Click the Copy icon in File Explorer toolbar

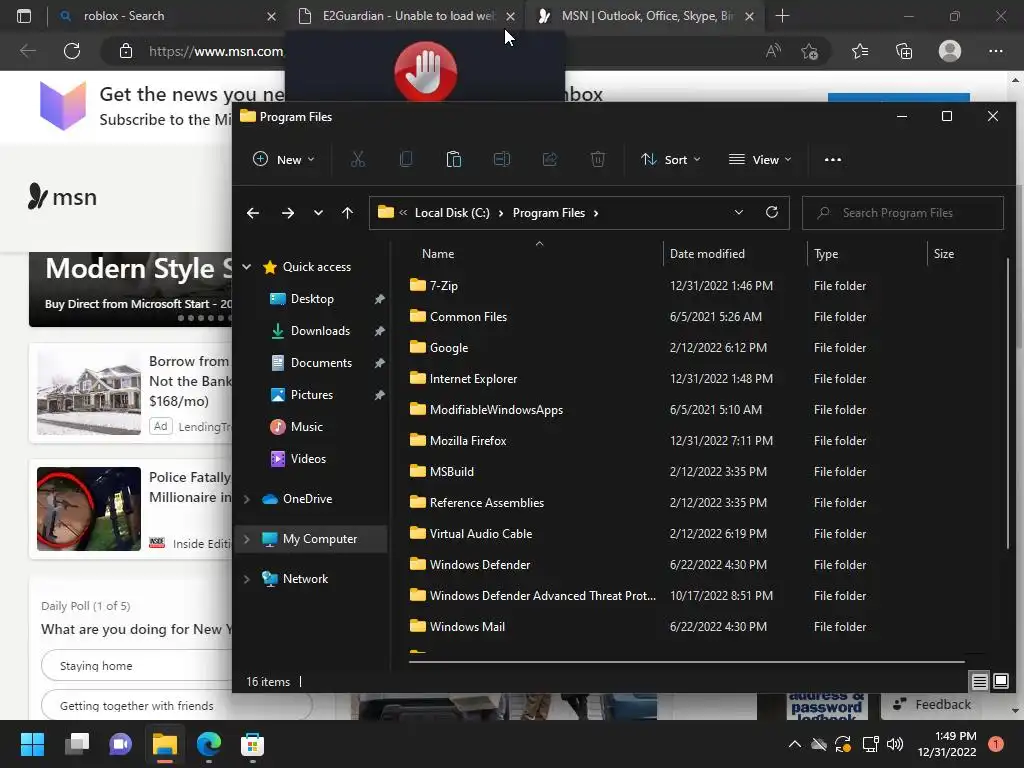point(406,159)
